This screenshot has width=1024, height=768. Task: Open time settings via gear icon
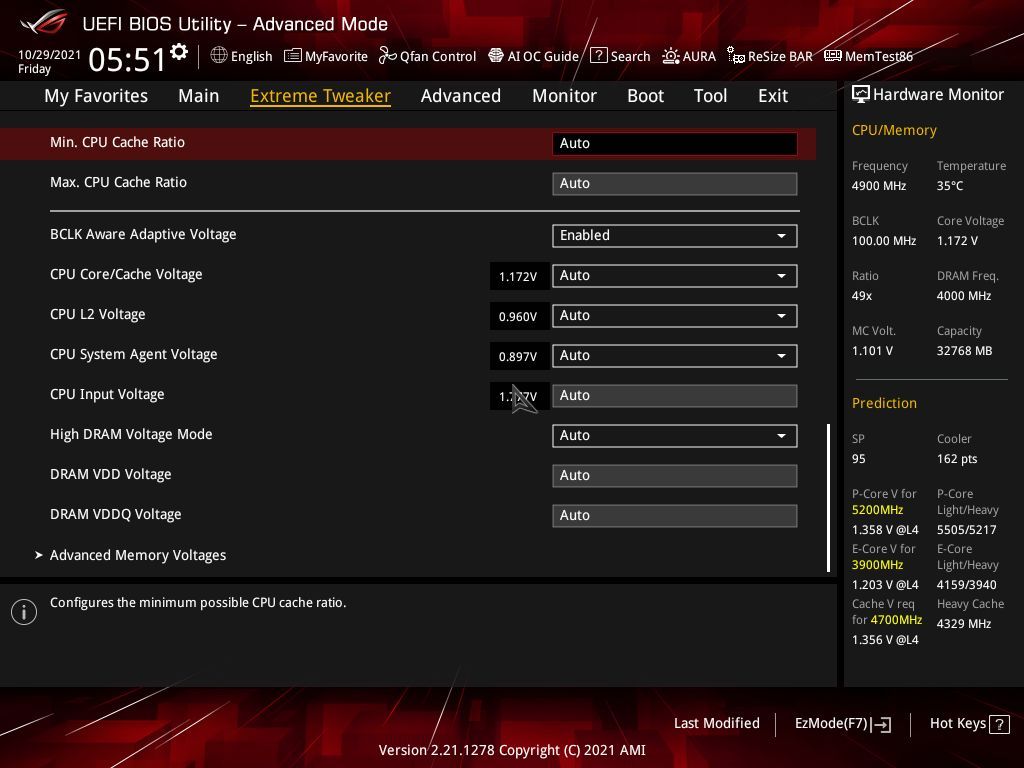point(179,52)
